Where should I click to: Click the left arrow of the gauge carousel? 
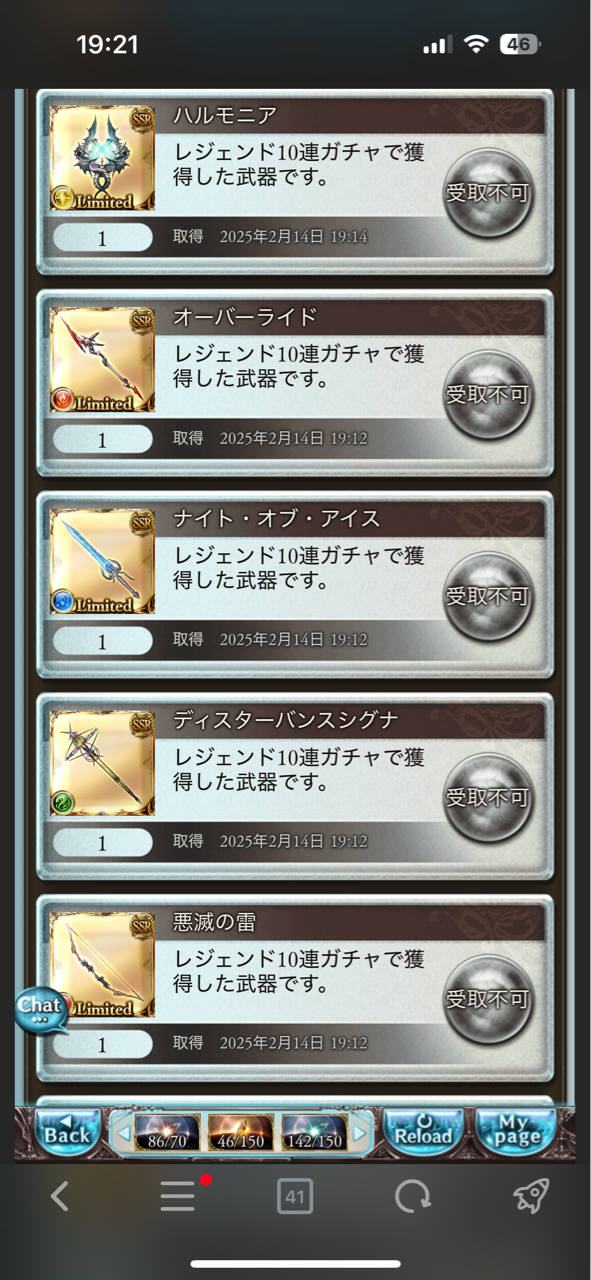122,1133
